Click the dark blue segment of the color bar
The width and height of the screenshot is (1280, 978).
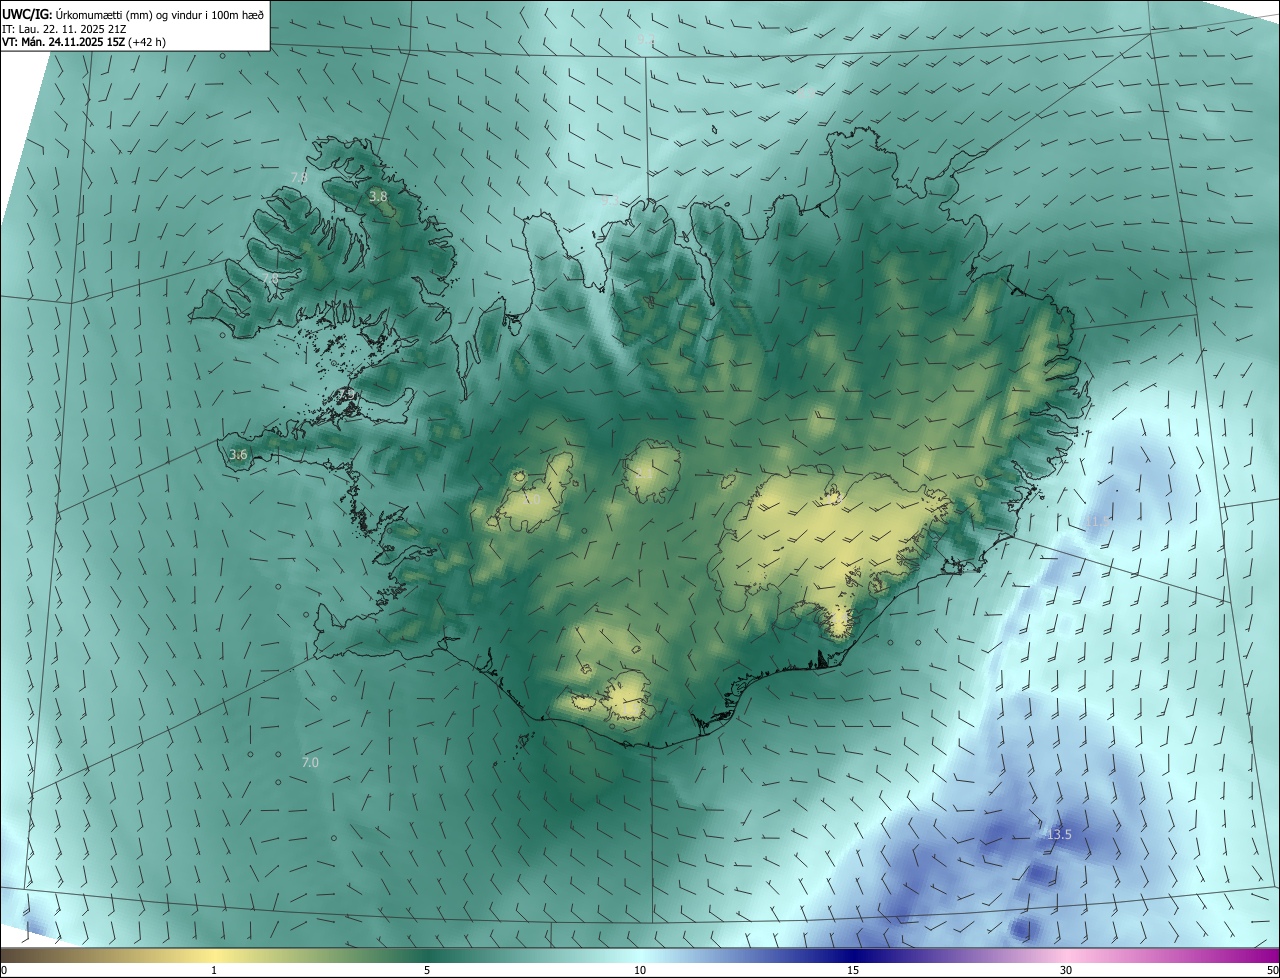tap(853, 955)
